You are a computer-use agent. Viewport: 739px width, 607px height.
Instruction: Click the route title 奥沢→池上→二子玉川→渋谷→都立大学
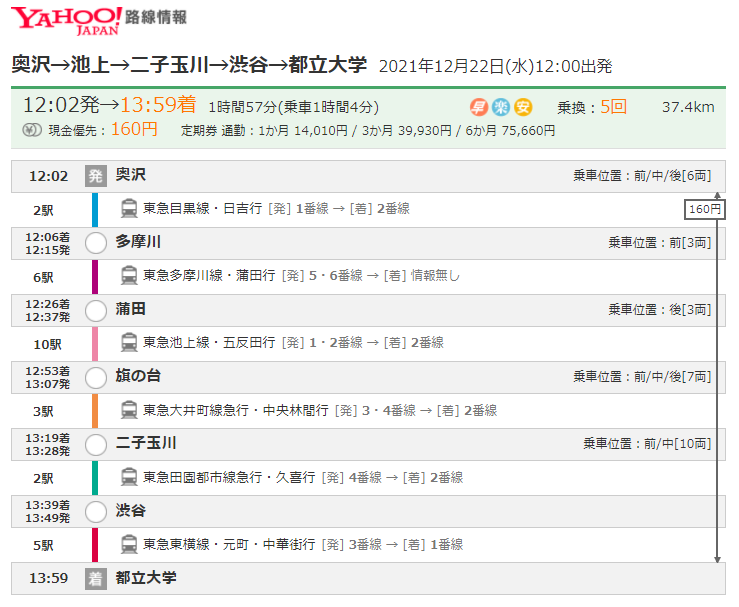[189, 65]
